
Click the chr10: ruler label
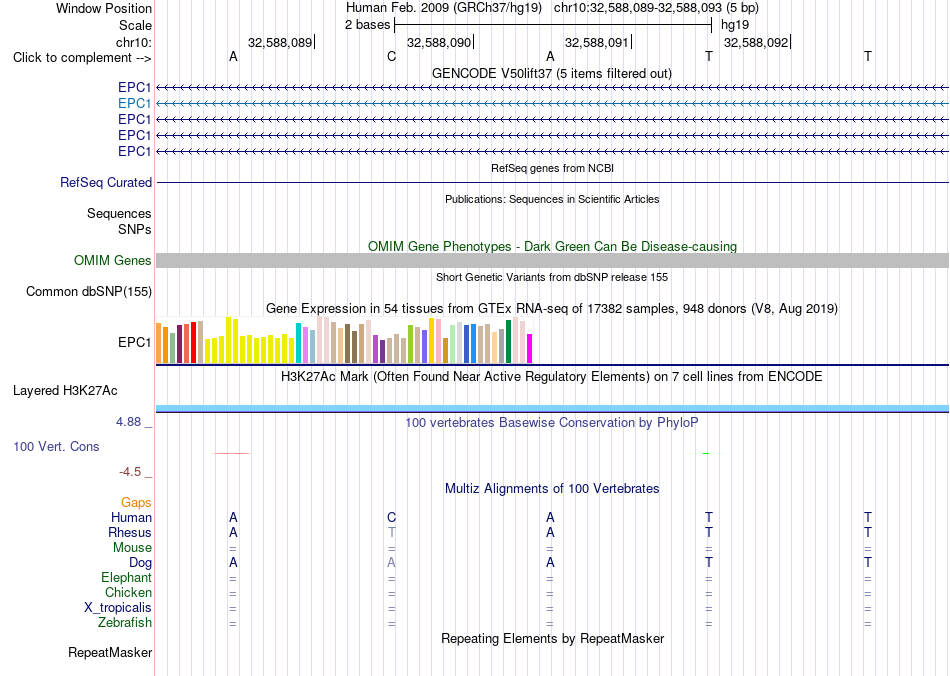tap(133, 42)
